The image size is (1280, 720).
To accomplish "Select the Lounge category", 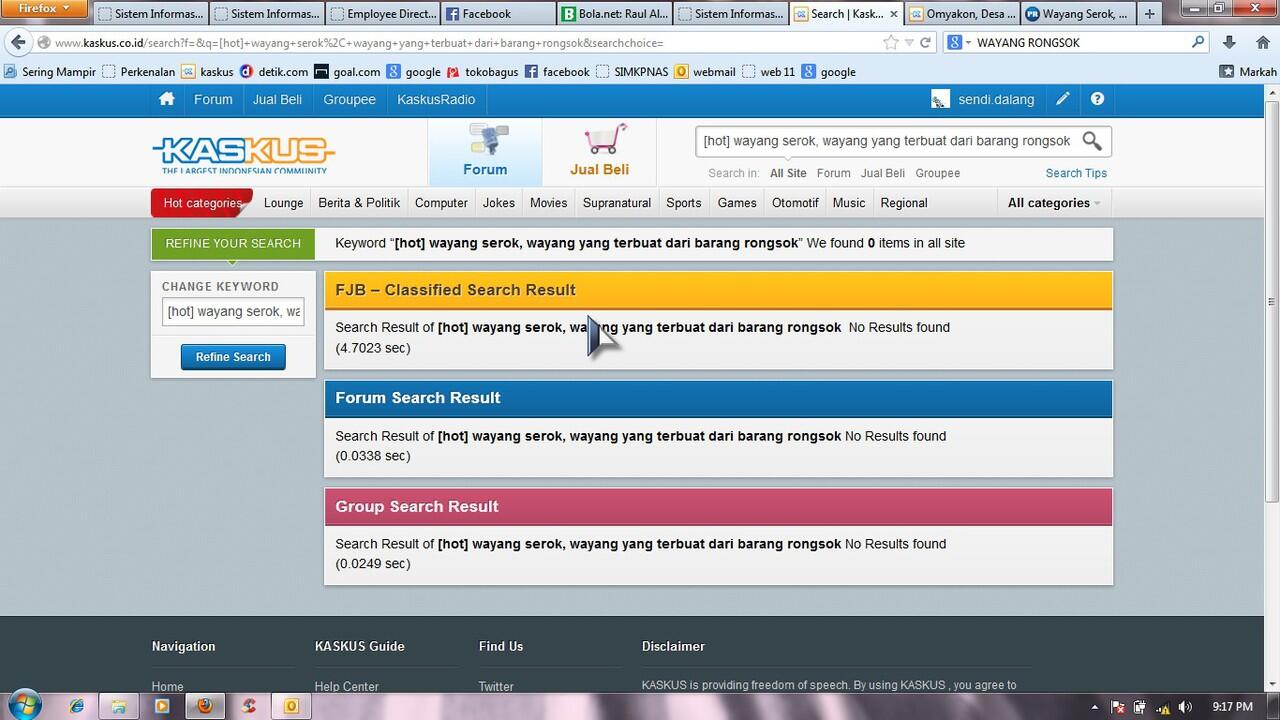I will [x=283, y=203].
